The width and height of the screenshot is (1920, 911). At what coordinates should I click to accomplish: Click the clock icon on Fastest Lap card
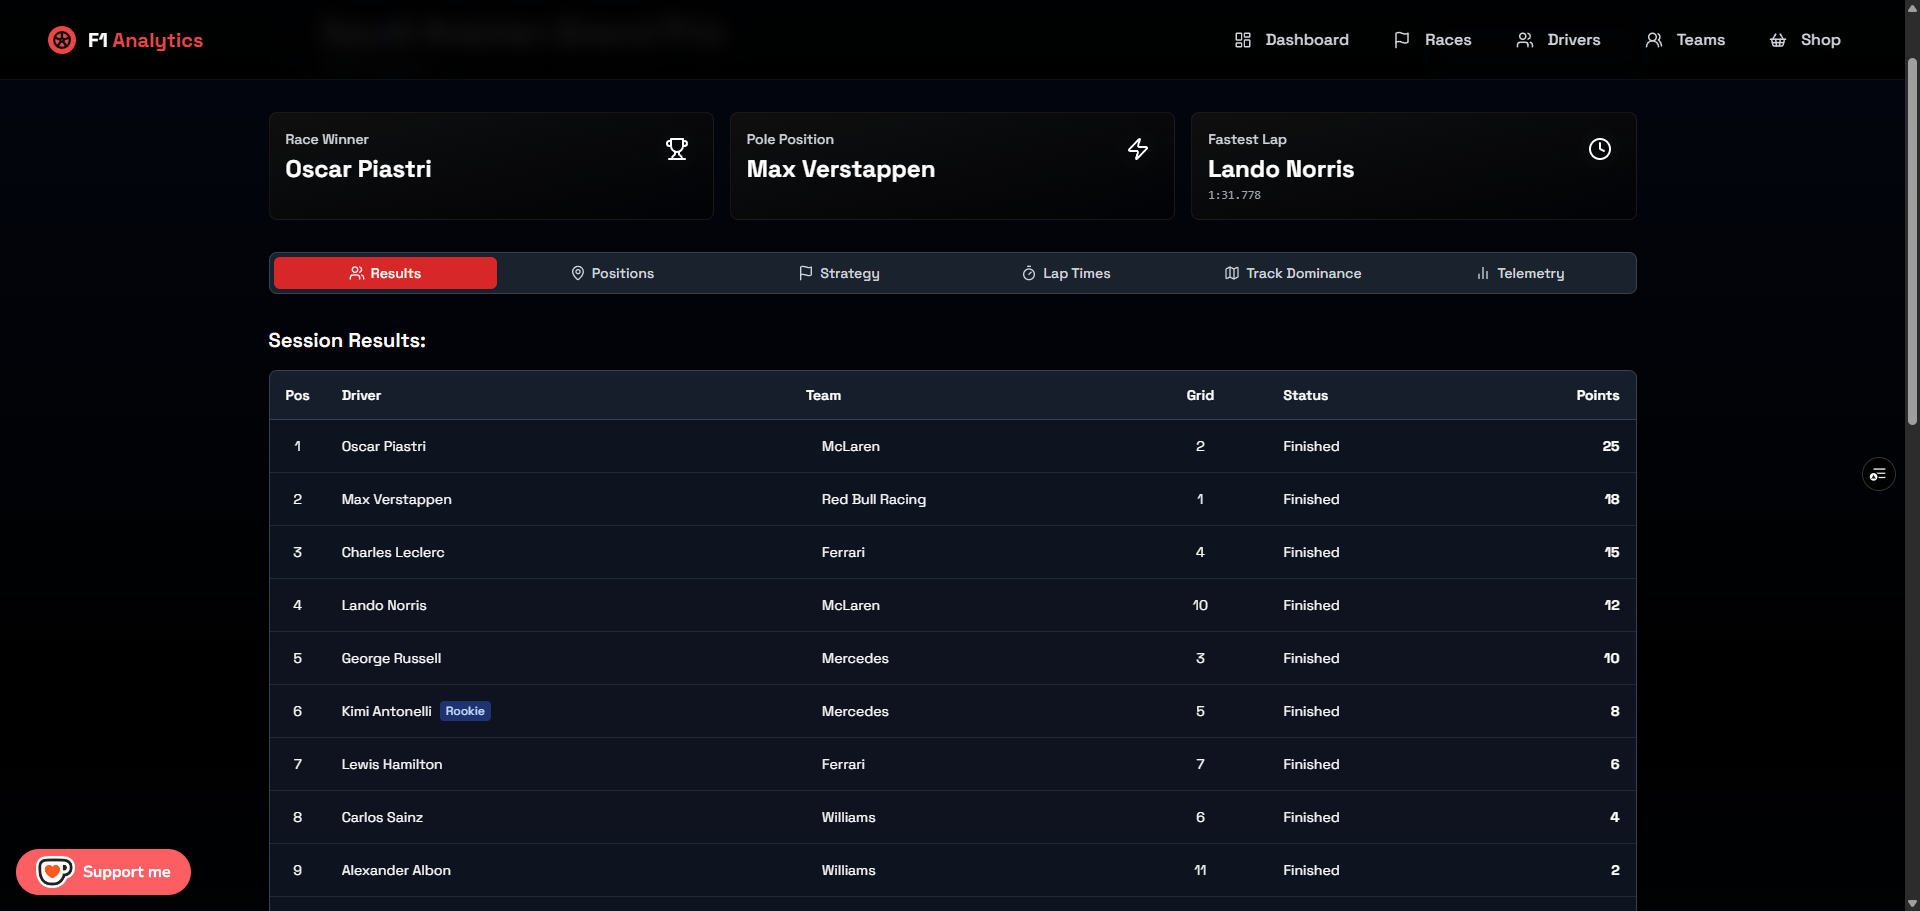pos(1600,149)
